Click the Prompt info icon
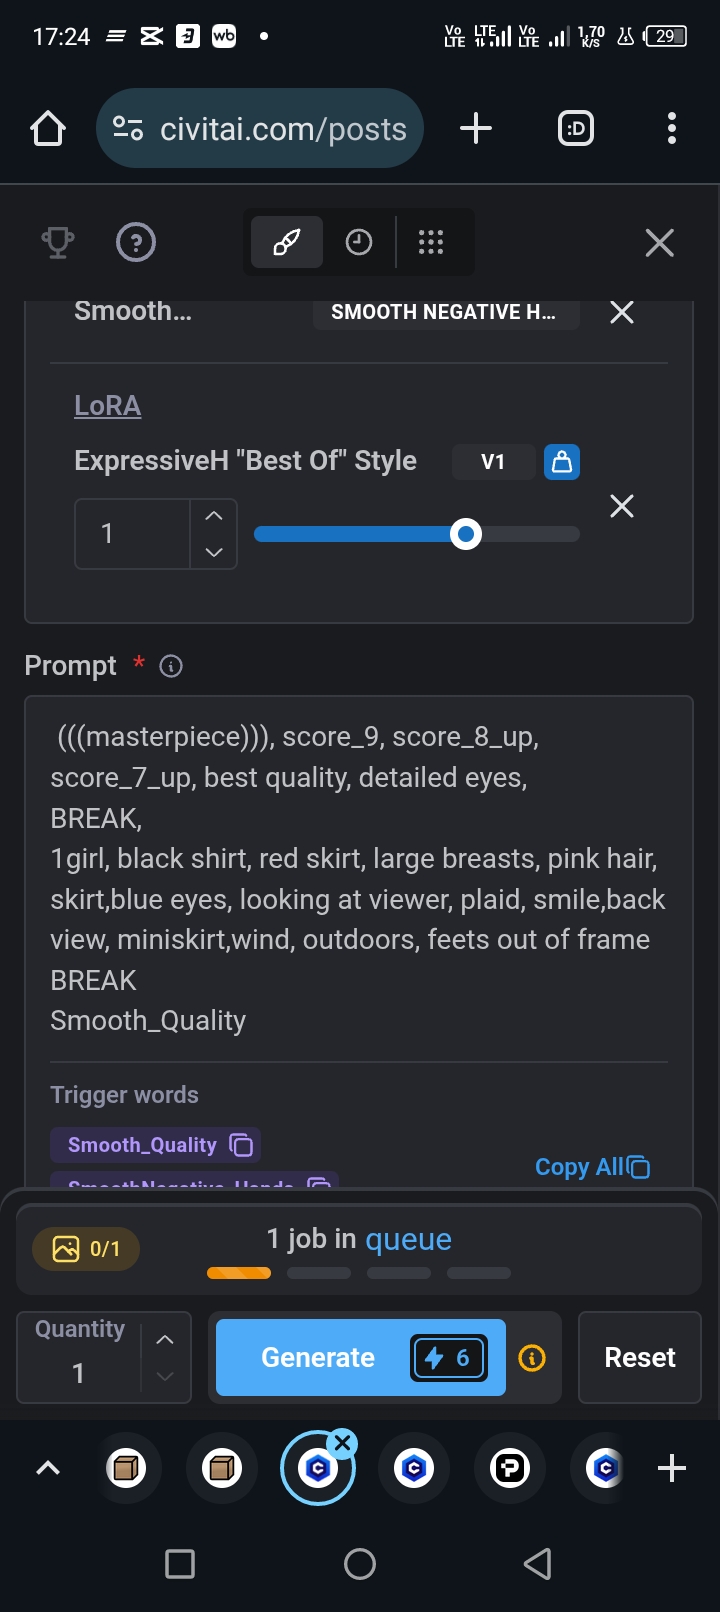Screen dimensions: 720x1612 [x=171, y=666]
